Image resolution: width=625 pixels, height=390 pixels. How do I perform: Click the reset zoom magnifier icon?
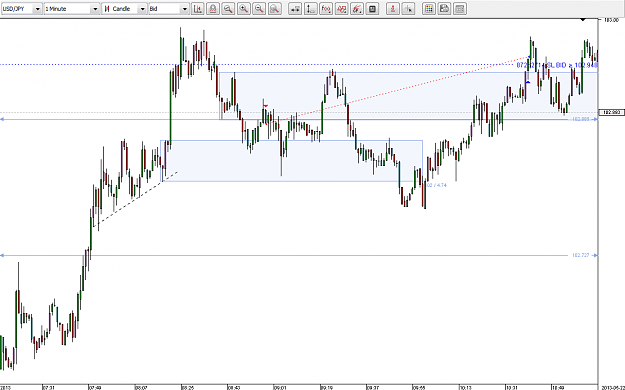275,9
